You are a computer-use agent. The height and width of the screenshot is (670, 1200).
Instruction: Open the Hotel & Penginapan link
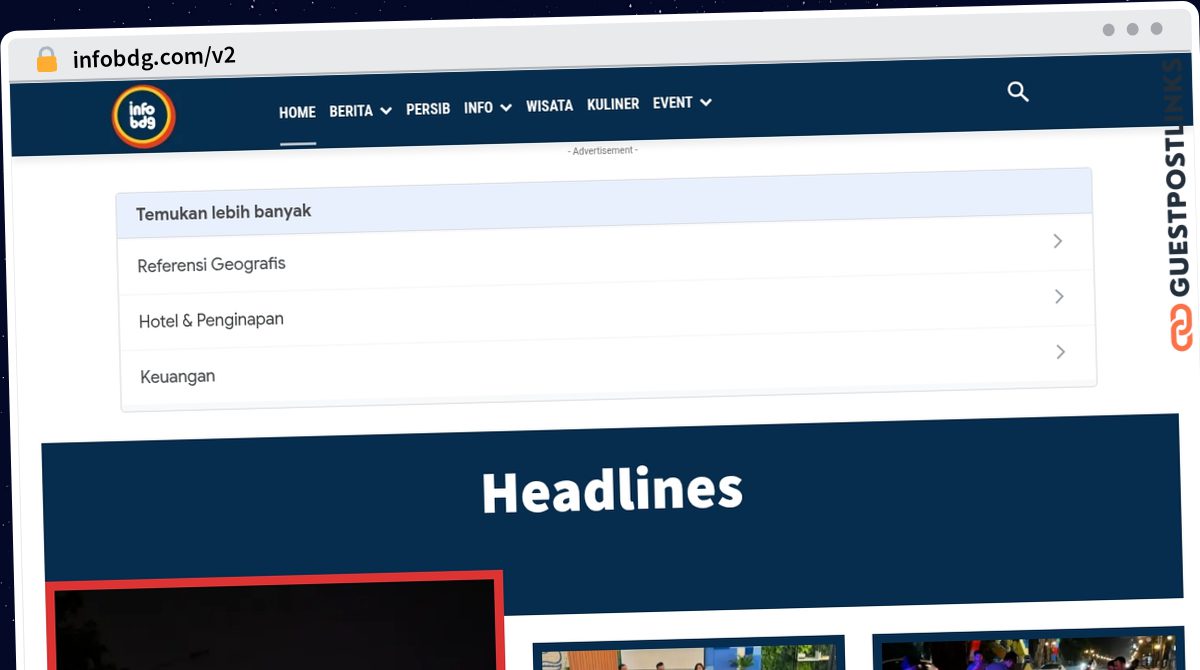tap(211, 321)
